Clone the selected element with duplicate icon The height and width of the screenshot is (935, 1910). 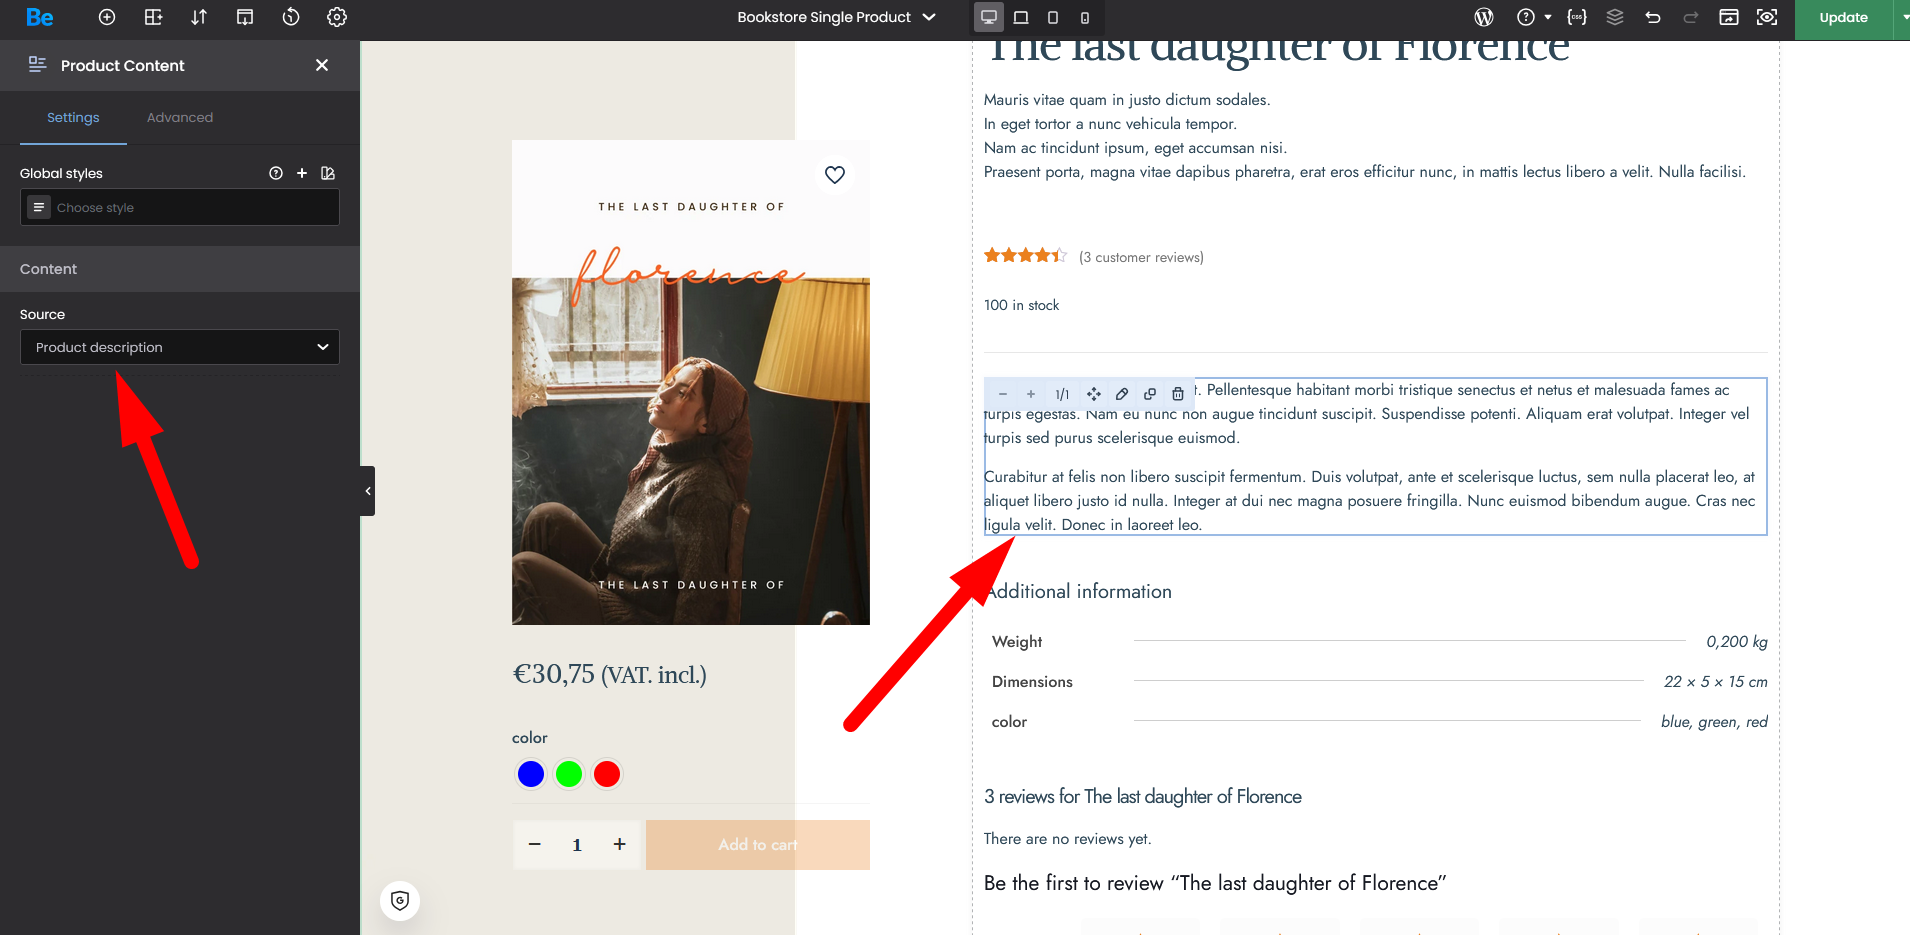(1150, 394)
